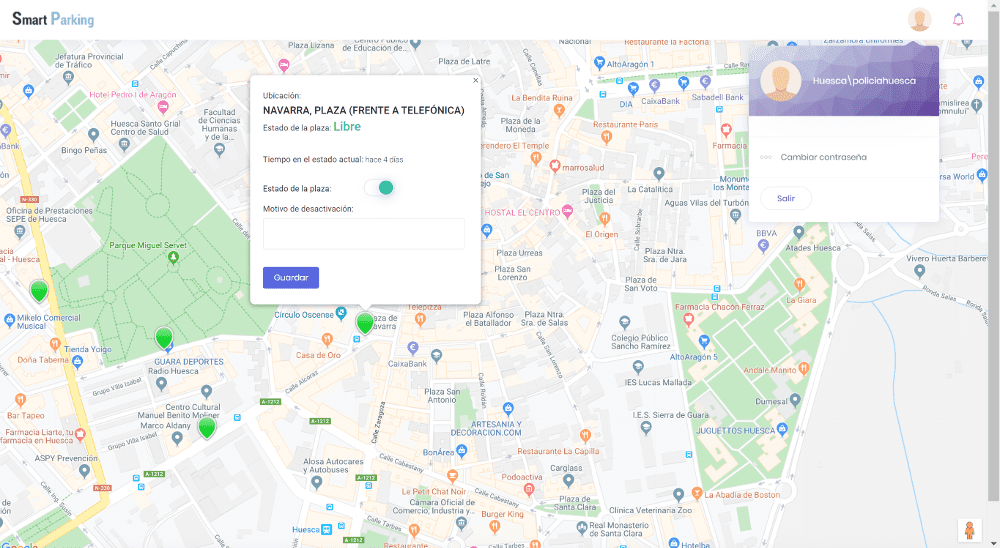
Task: Select green parking marker near GUARA DEPORTES
Action: (x=164, y=337)
